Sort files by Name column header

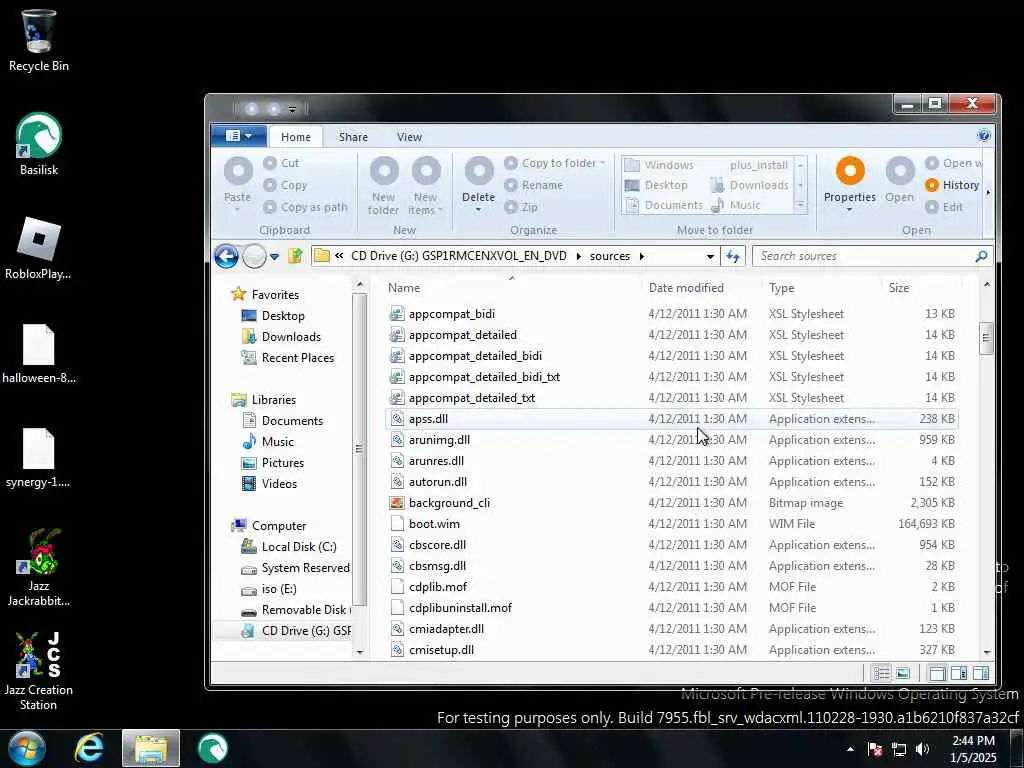tap(511, 287)
